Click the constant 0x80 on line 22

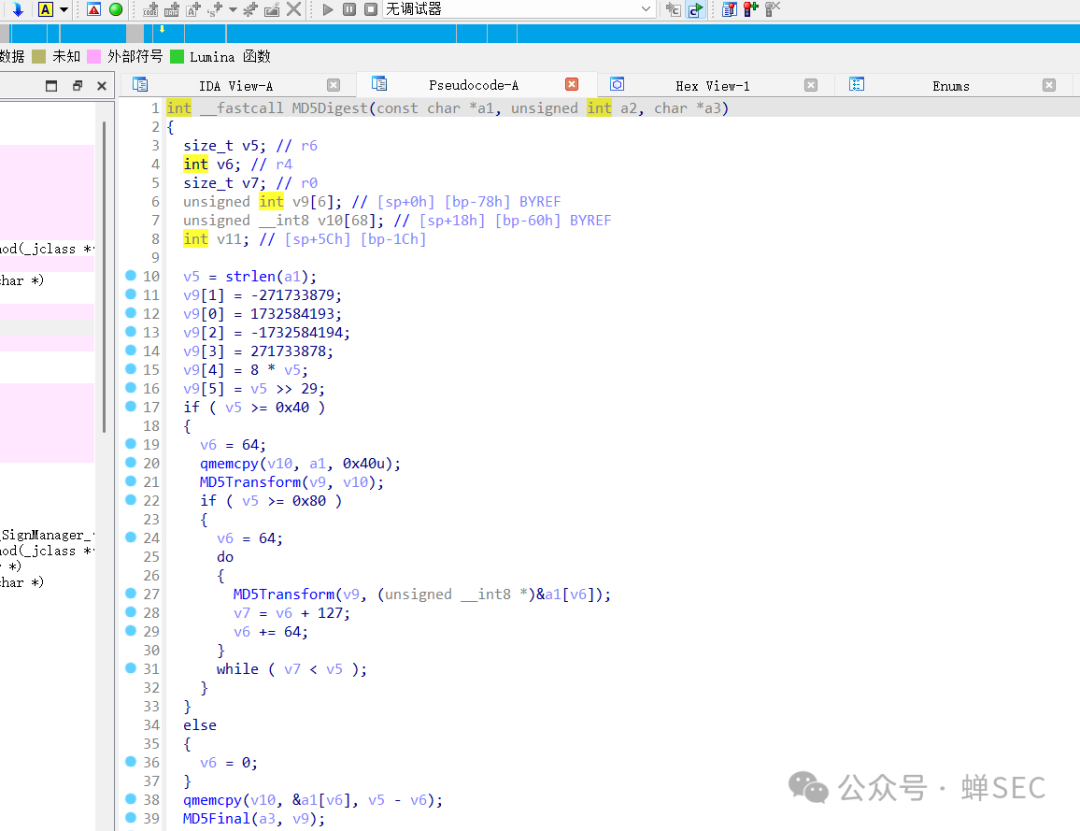click(309, 501)
